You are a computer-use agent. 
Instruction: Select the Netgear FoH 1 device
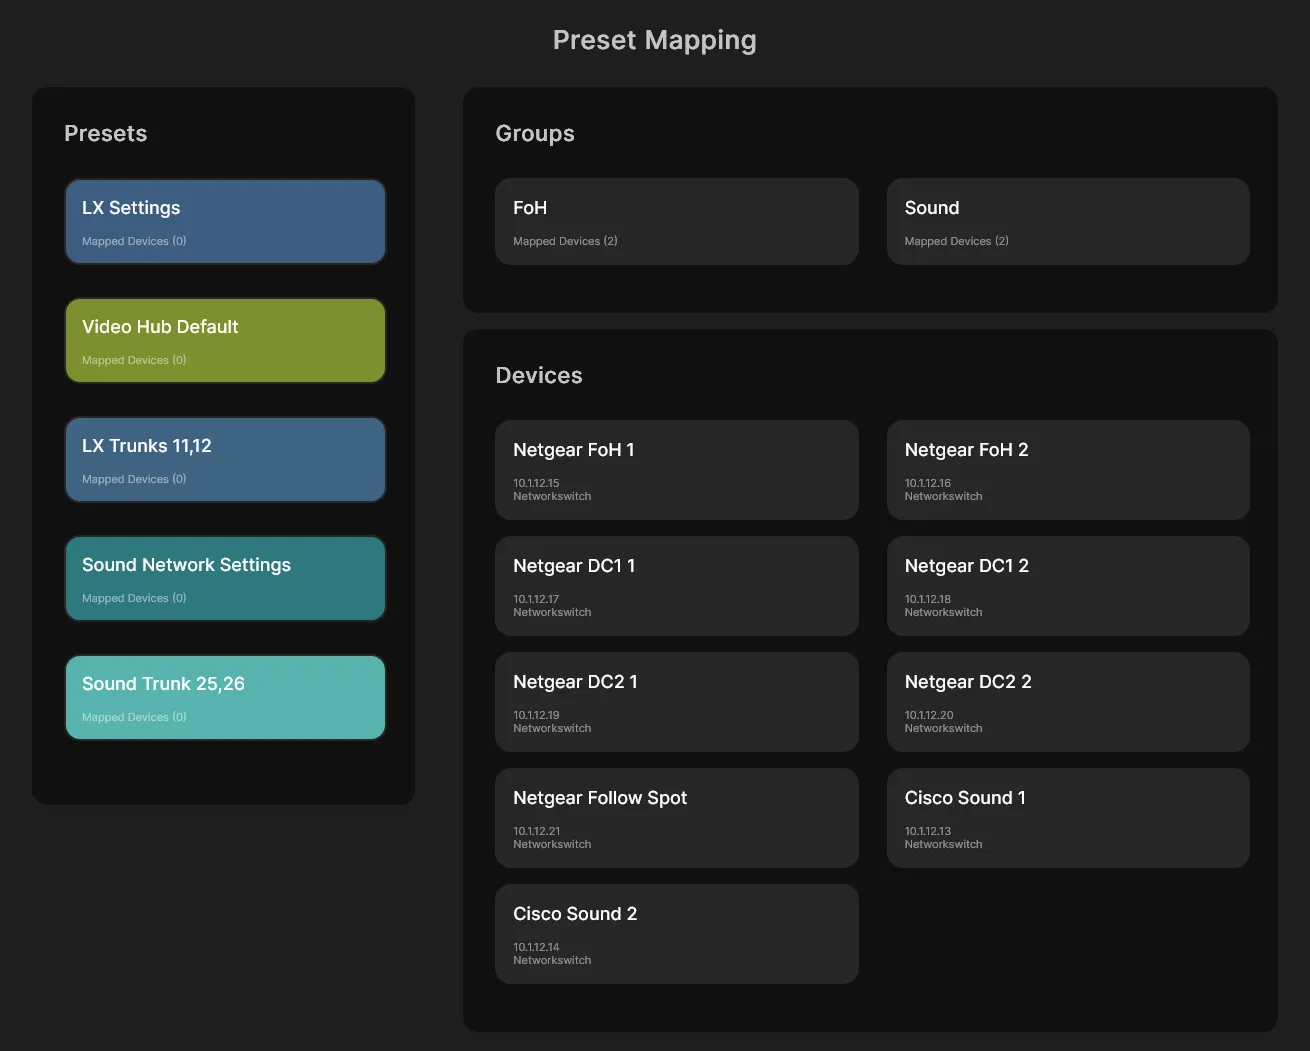[676, 469]
